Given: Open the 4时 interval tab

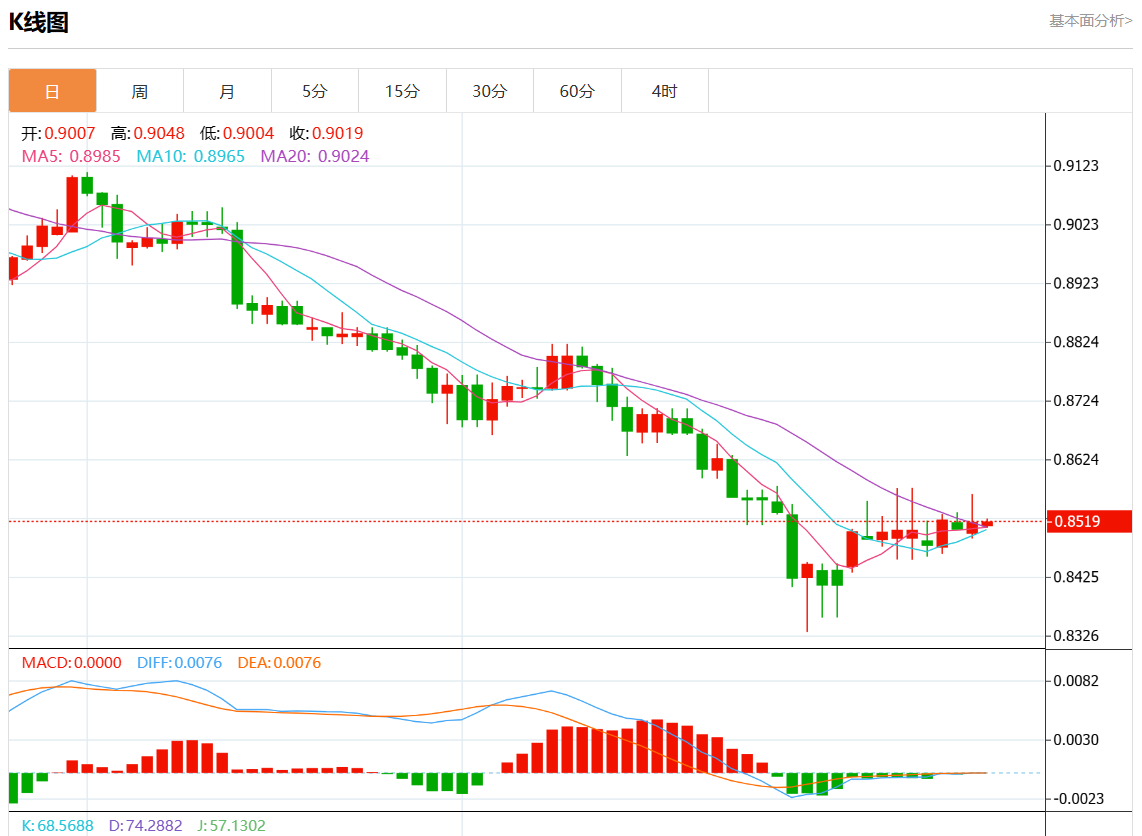Looking at the screenshot, I should (664, 91).
